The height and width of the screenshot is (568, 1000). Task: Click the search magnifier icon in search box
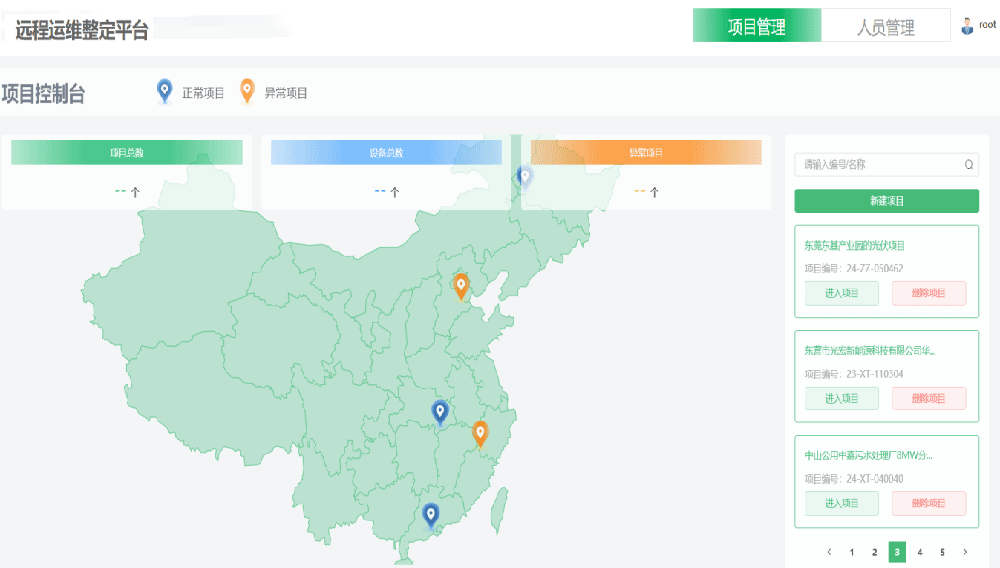pos(968,165)
